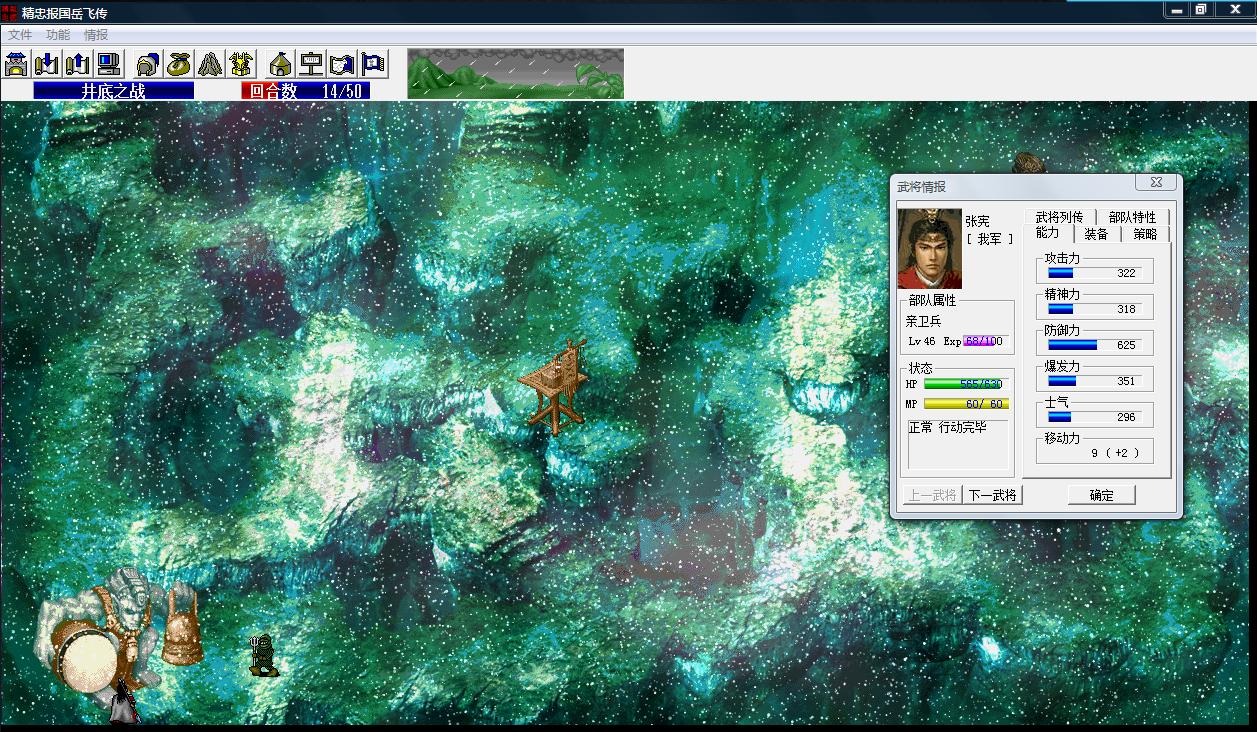
Task: Maximize the game window
Action: pos(1201,10)
